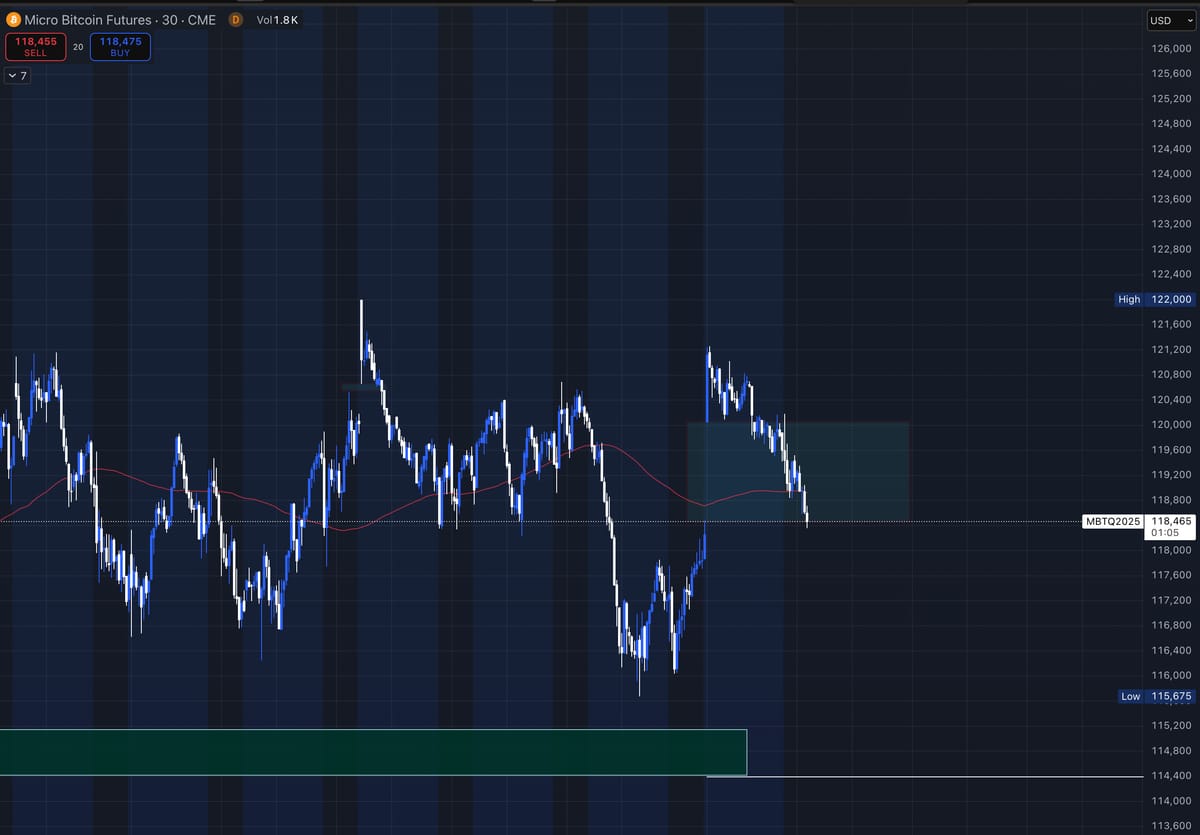Select the dark green rectangle drawing at the bottom

point(373,752)
